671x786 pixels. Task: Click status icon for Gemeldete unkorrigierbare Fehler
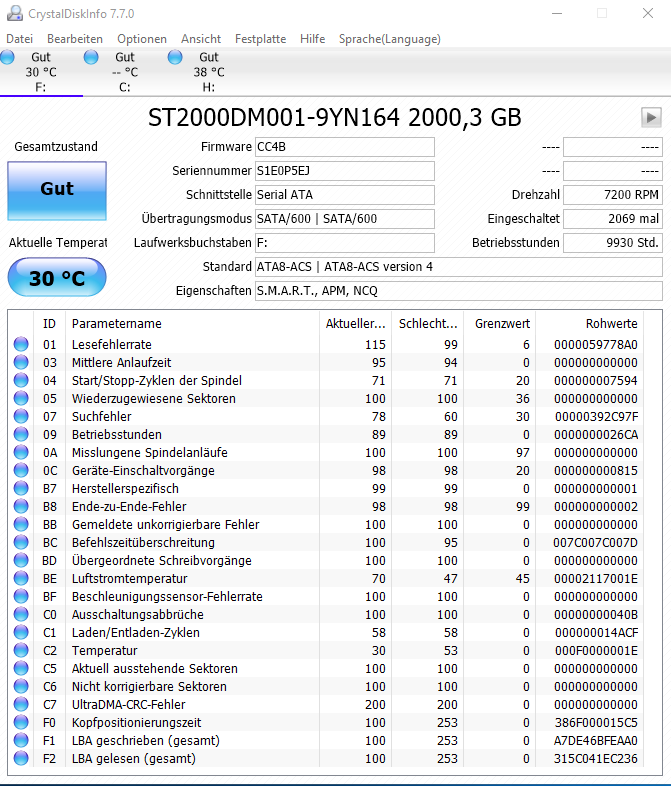click(x=21, y=525)
